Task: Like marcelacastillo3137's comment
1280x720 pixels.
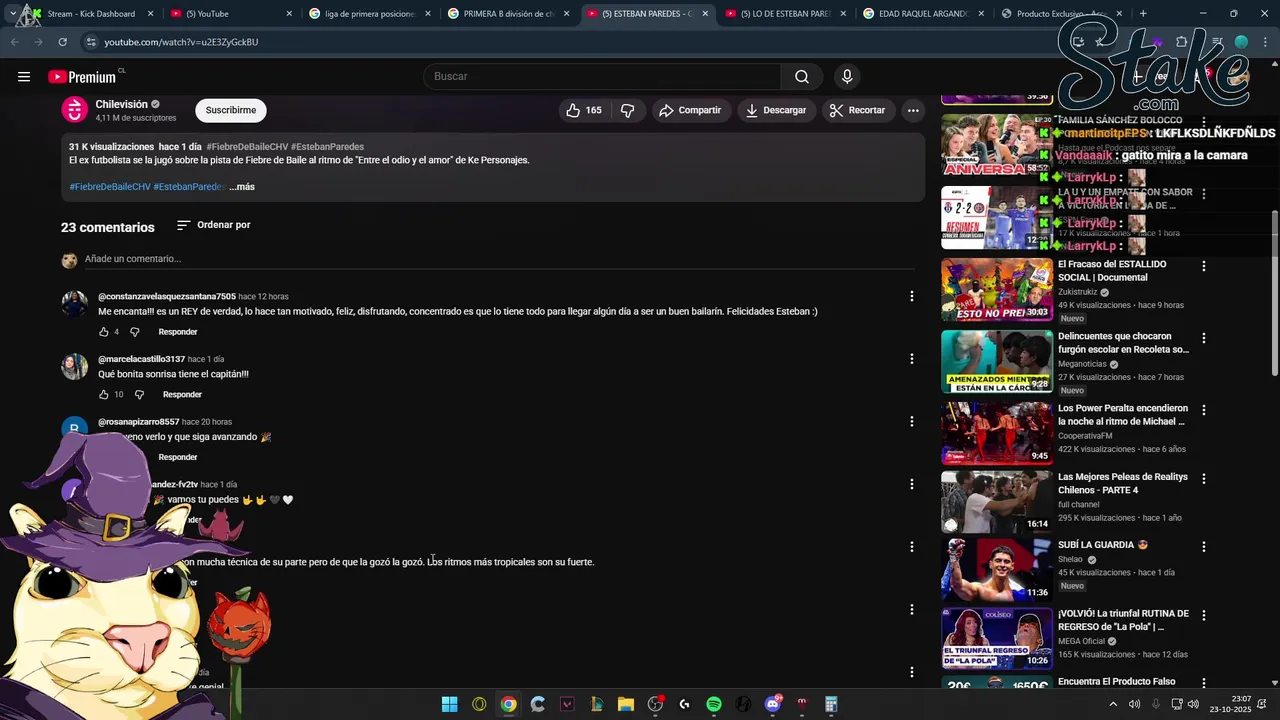Action: (104, 395)
